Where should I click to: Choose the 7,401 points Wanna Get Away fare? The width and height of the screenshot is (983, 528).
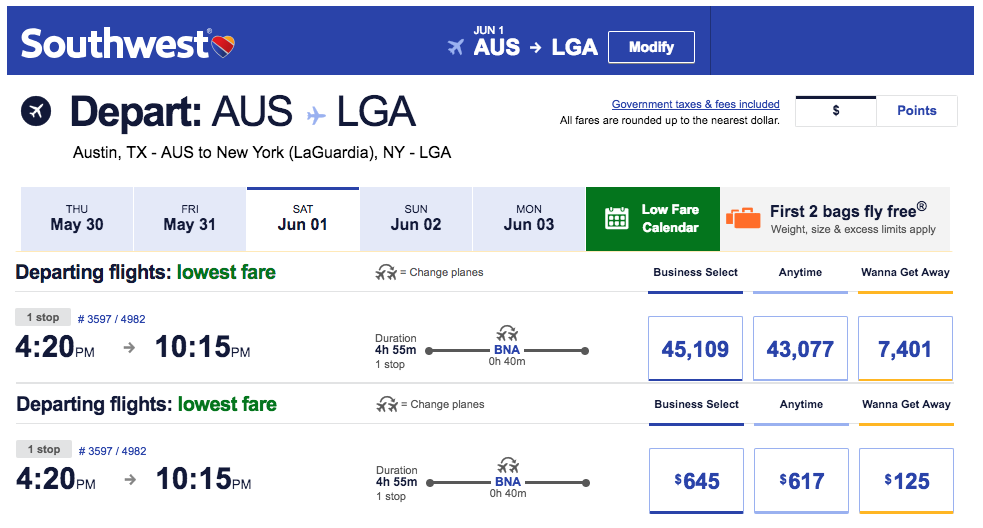click(x=905, y=349)
